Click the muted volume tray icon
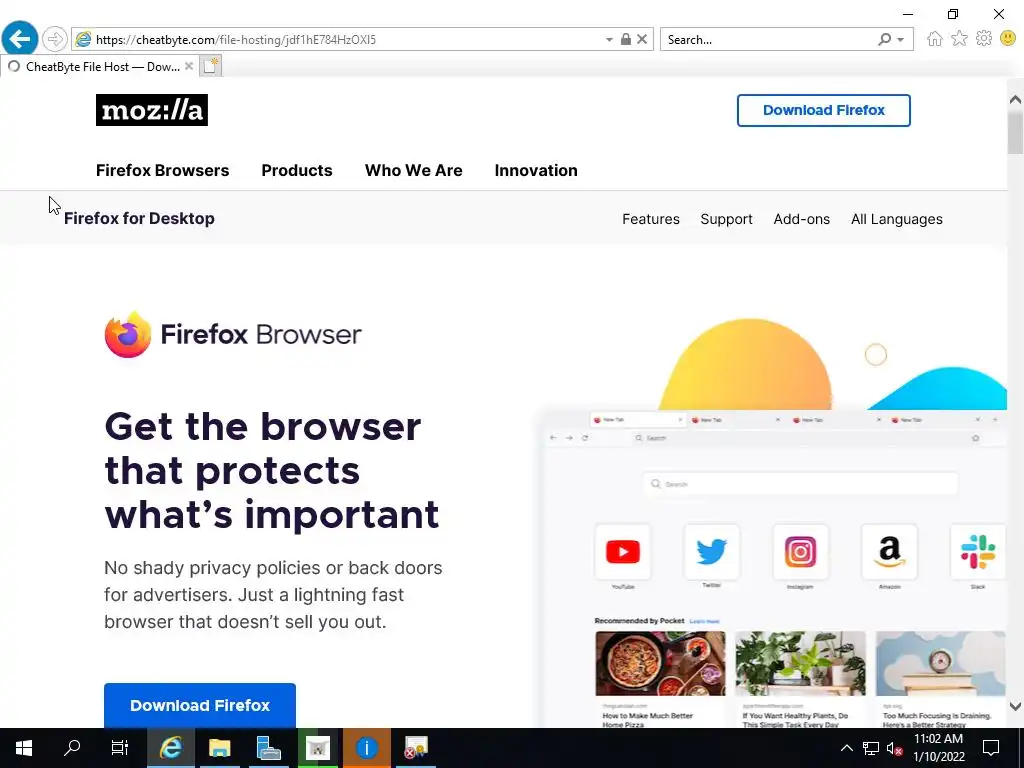The height and width of the screenshot is (768, 1024). (x=895, y=748)
